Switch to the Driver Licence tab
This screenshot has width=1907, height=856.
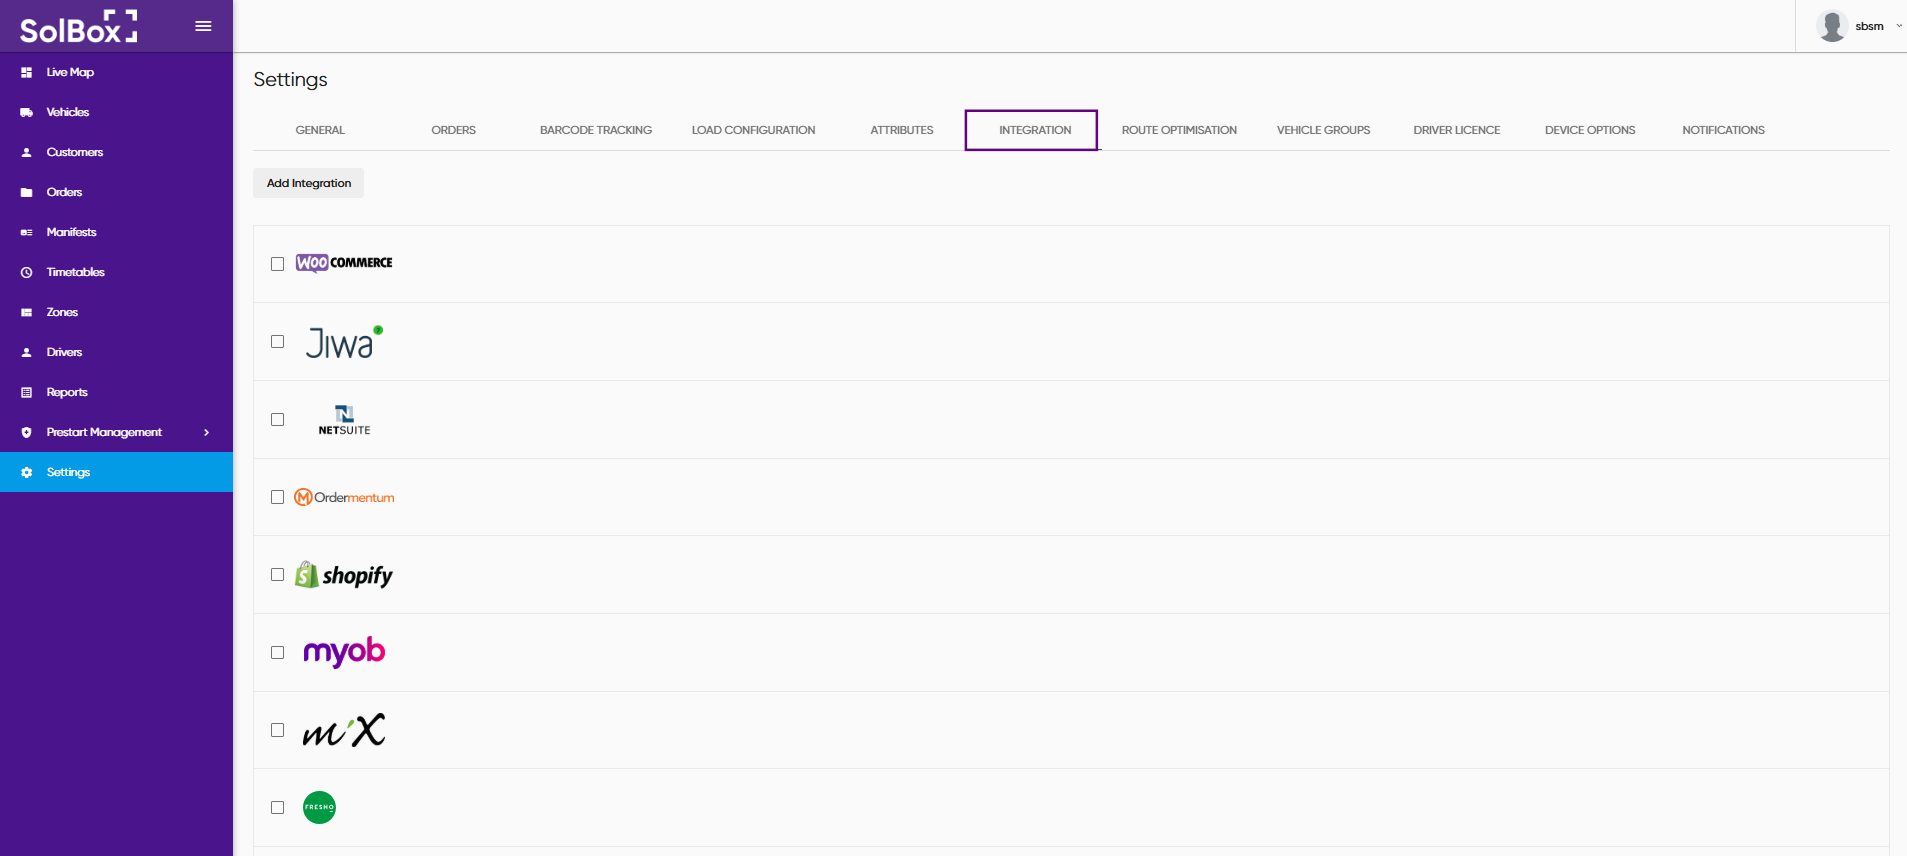point(1457,130)
